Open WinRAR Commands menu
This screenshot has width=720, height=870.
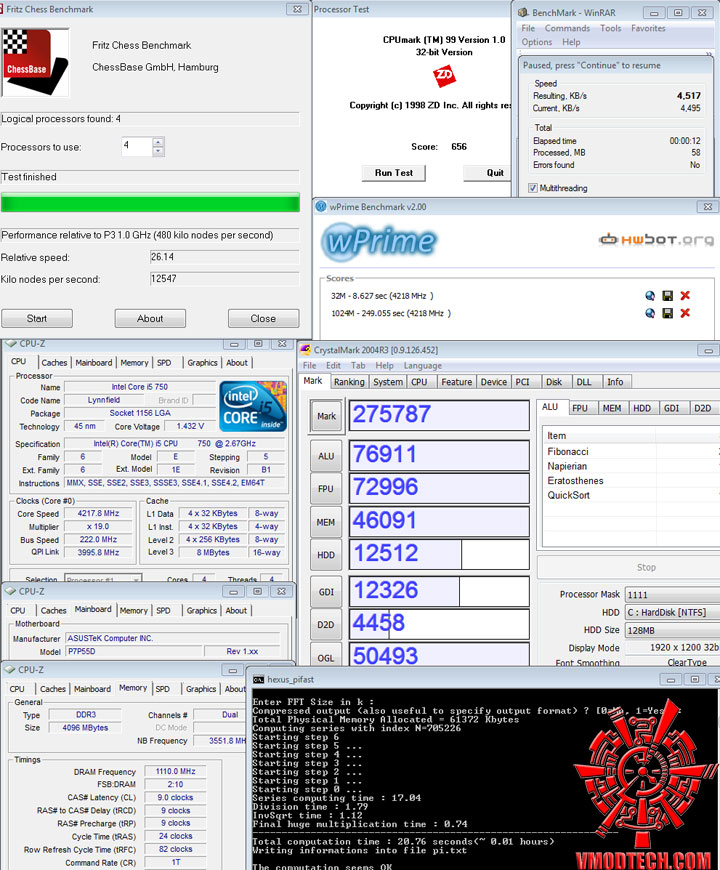click(x=567, y=28)
